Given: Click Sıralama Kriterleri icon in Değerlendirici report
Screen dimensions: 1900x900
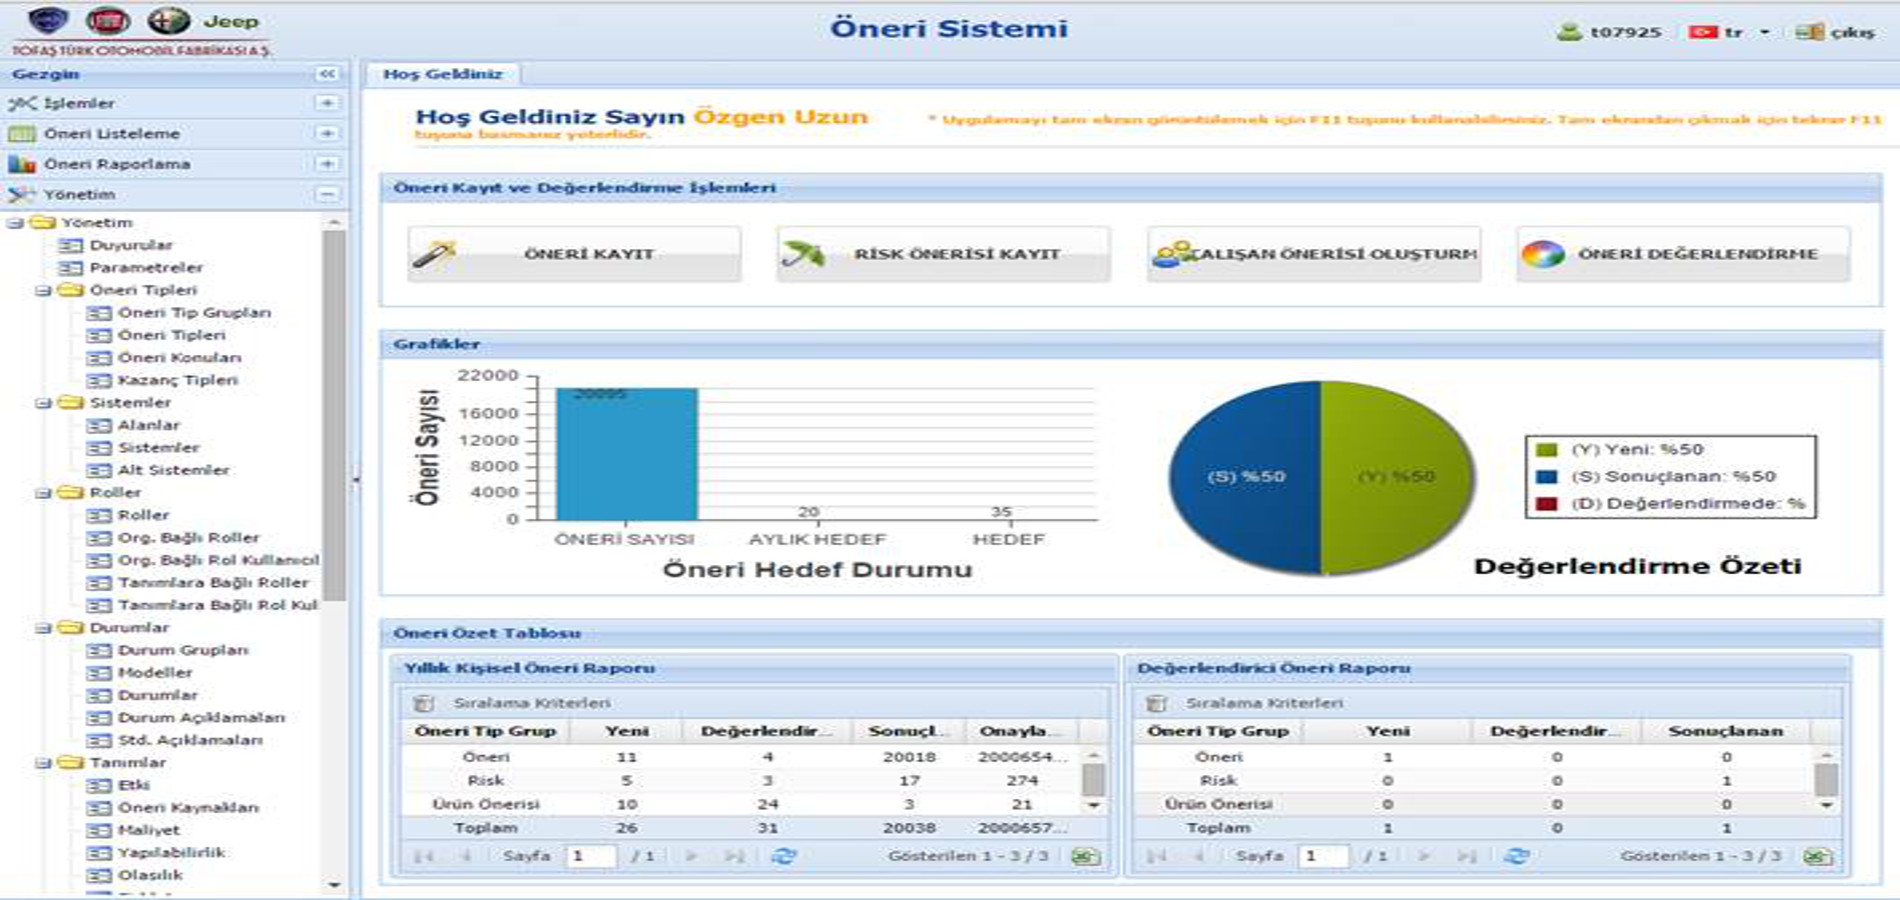Looking at the screenshot, I should [1157, 703].
